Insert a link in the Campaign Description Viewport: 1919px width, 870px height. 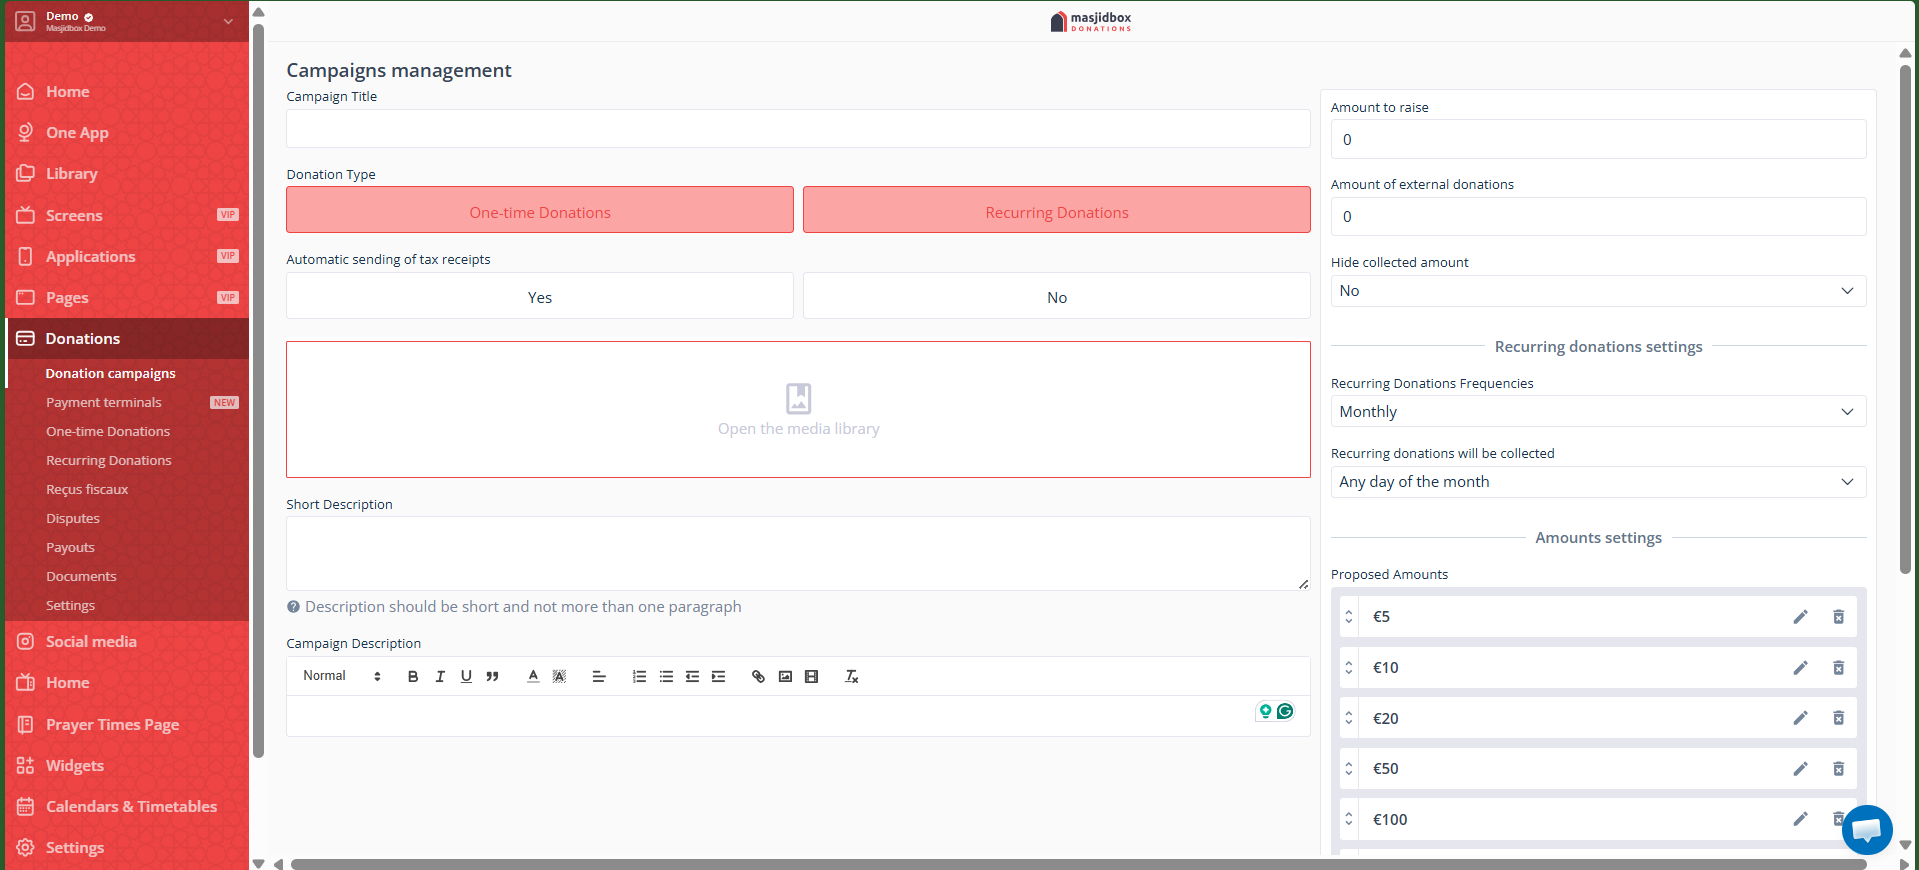(758, 677)
